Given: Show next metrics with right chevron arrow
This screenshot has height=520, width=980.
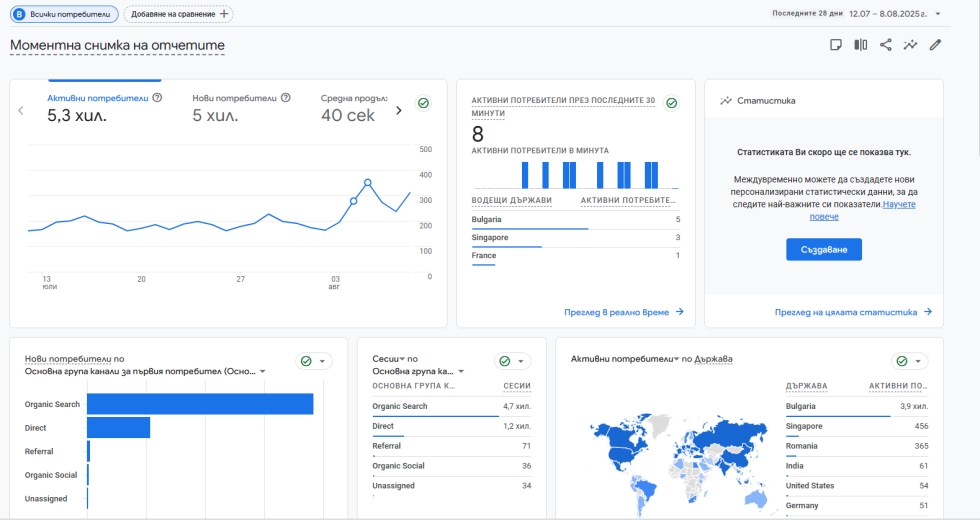Looking at the screenshot, I should 399,111.
